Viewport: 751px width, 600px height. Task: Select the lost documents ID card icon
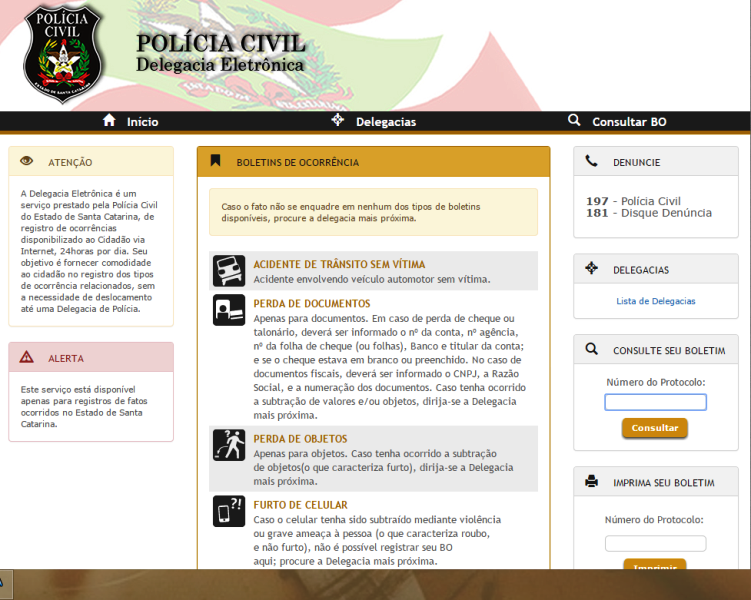click(x=229, y=310)
